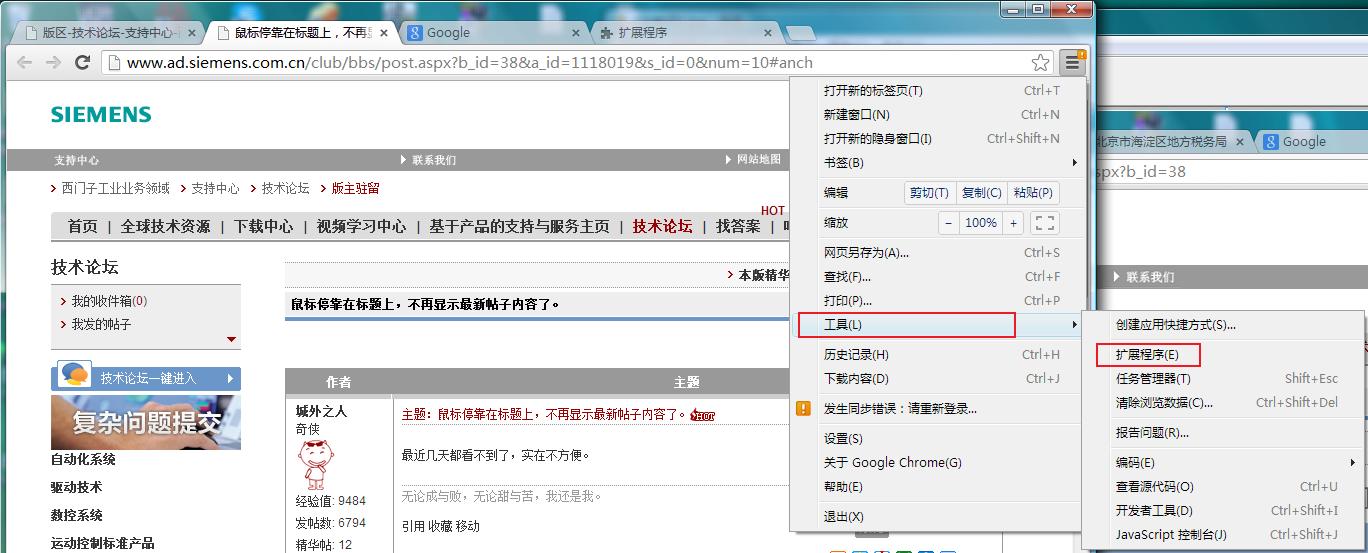Select 开发者工具(D) submenu item
Screen dimensions: 1368x553
[x=1224, y=510]
